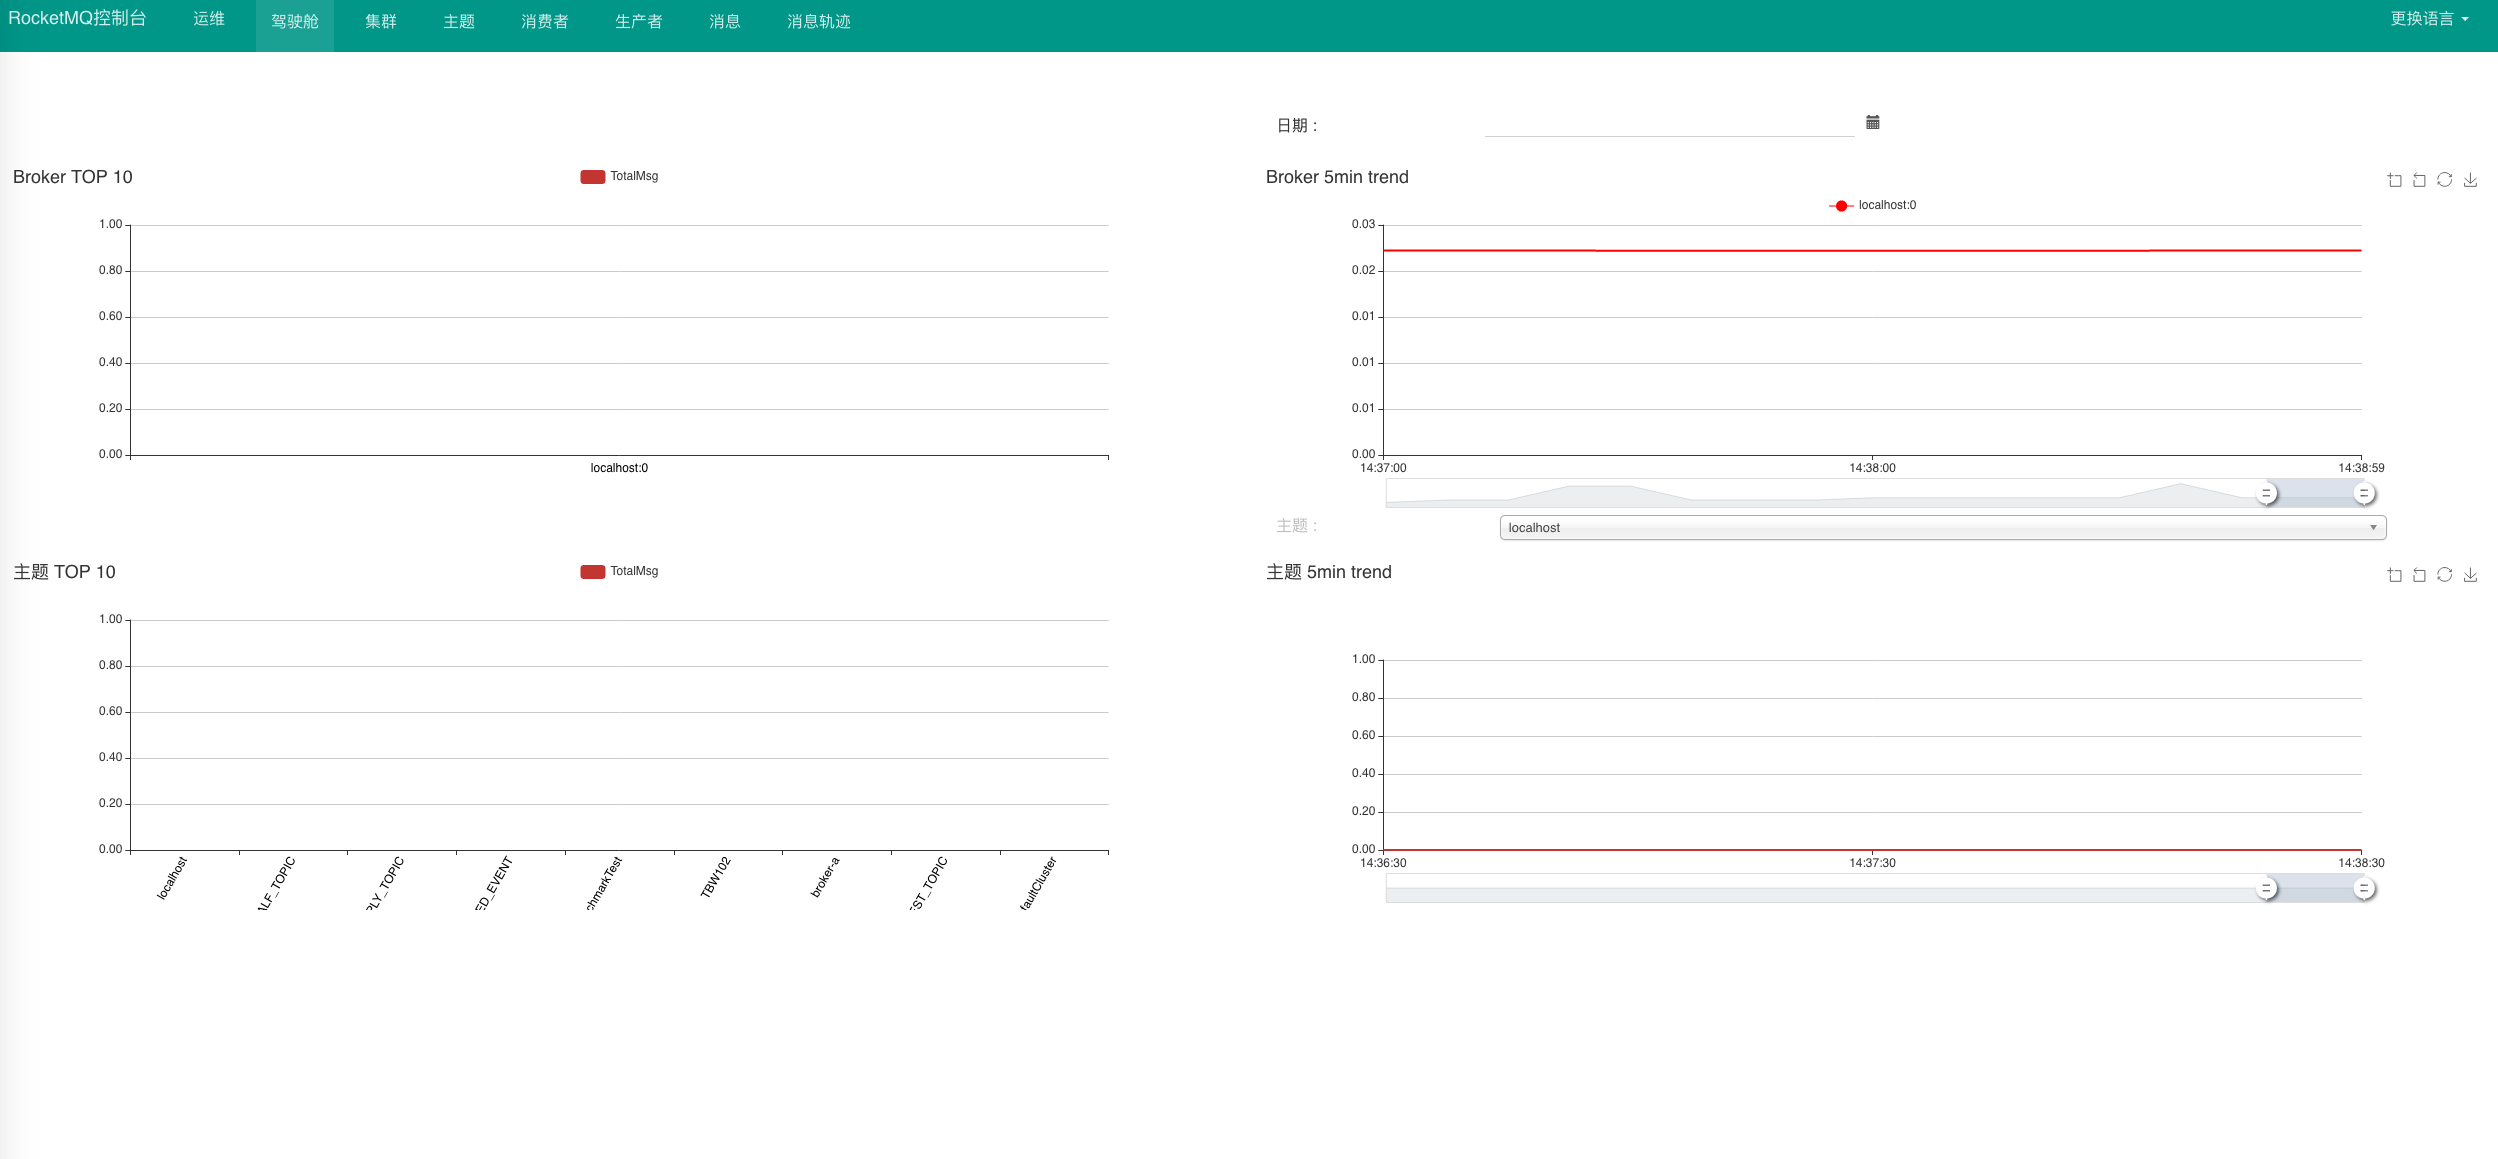Open the 主题 localhost dropdown
2498x1159 pixels.
(x=1942, y=528)
